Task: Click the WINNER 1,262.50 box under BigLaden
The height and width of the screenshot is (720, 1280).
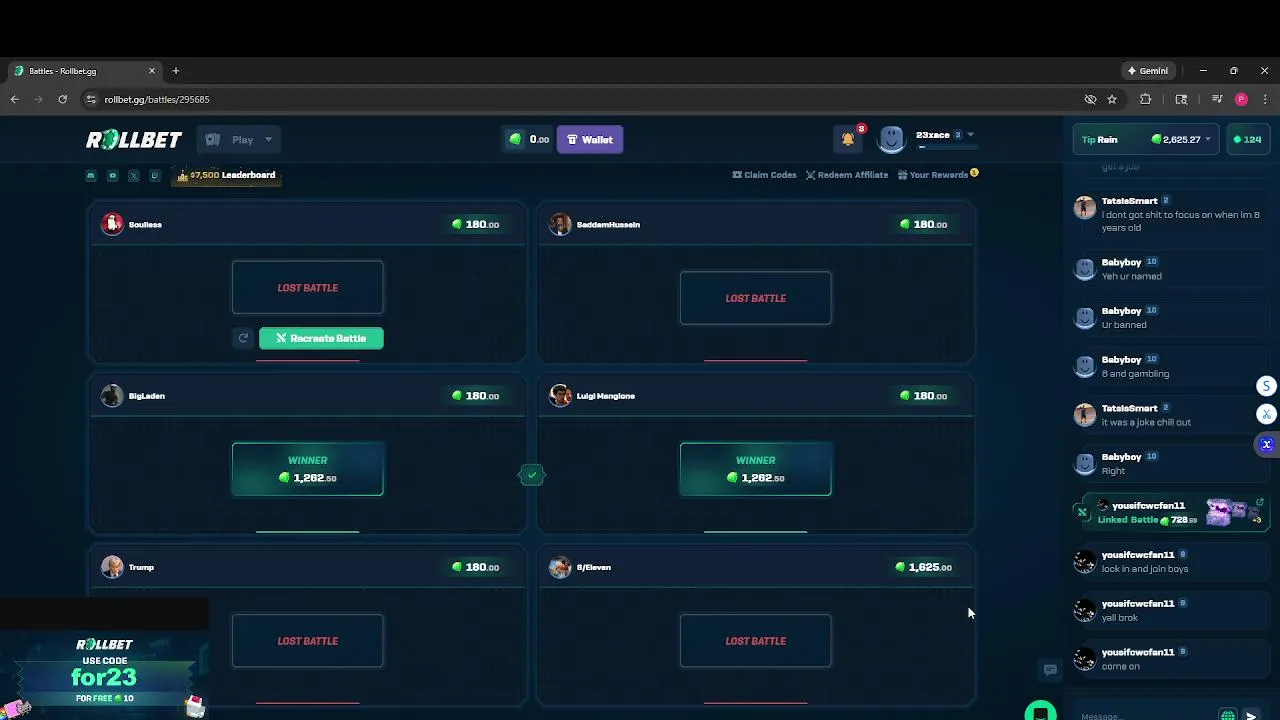Action: click(307, 469)
